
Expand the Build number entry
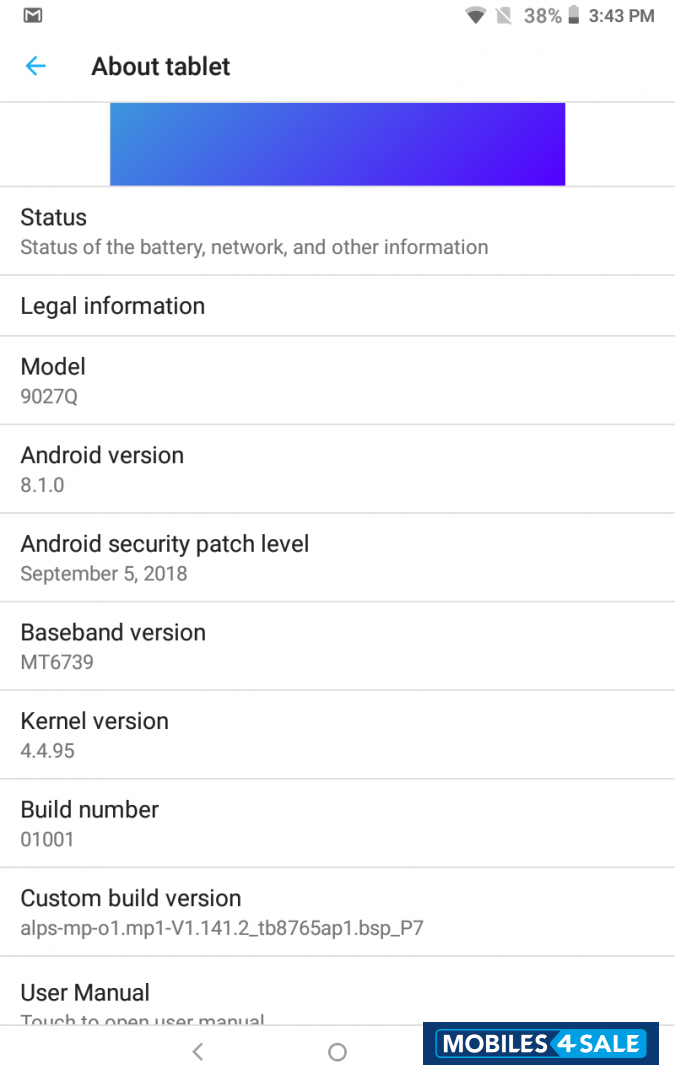point(337,822)
